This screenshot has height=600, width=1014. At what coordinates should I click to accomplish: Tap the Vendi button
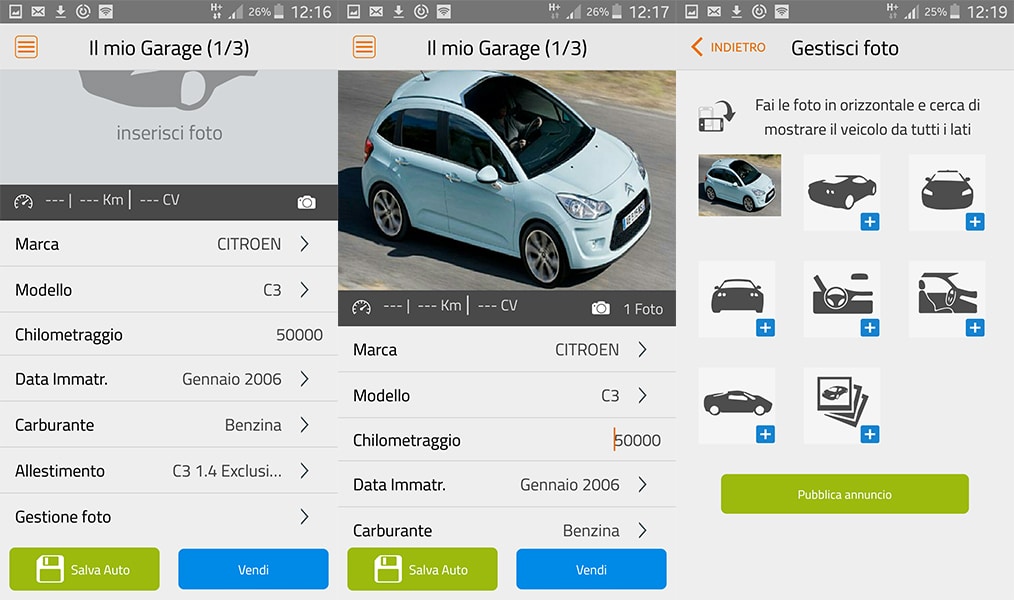(x=253, y=569)
